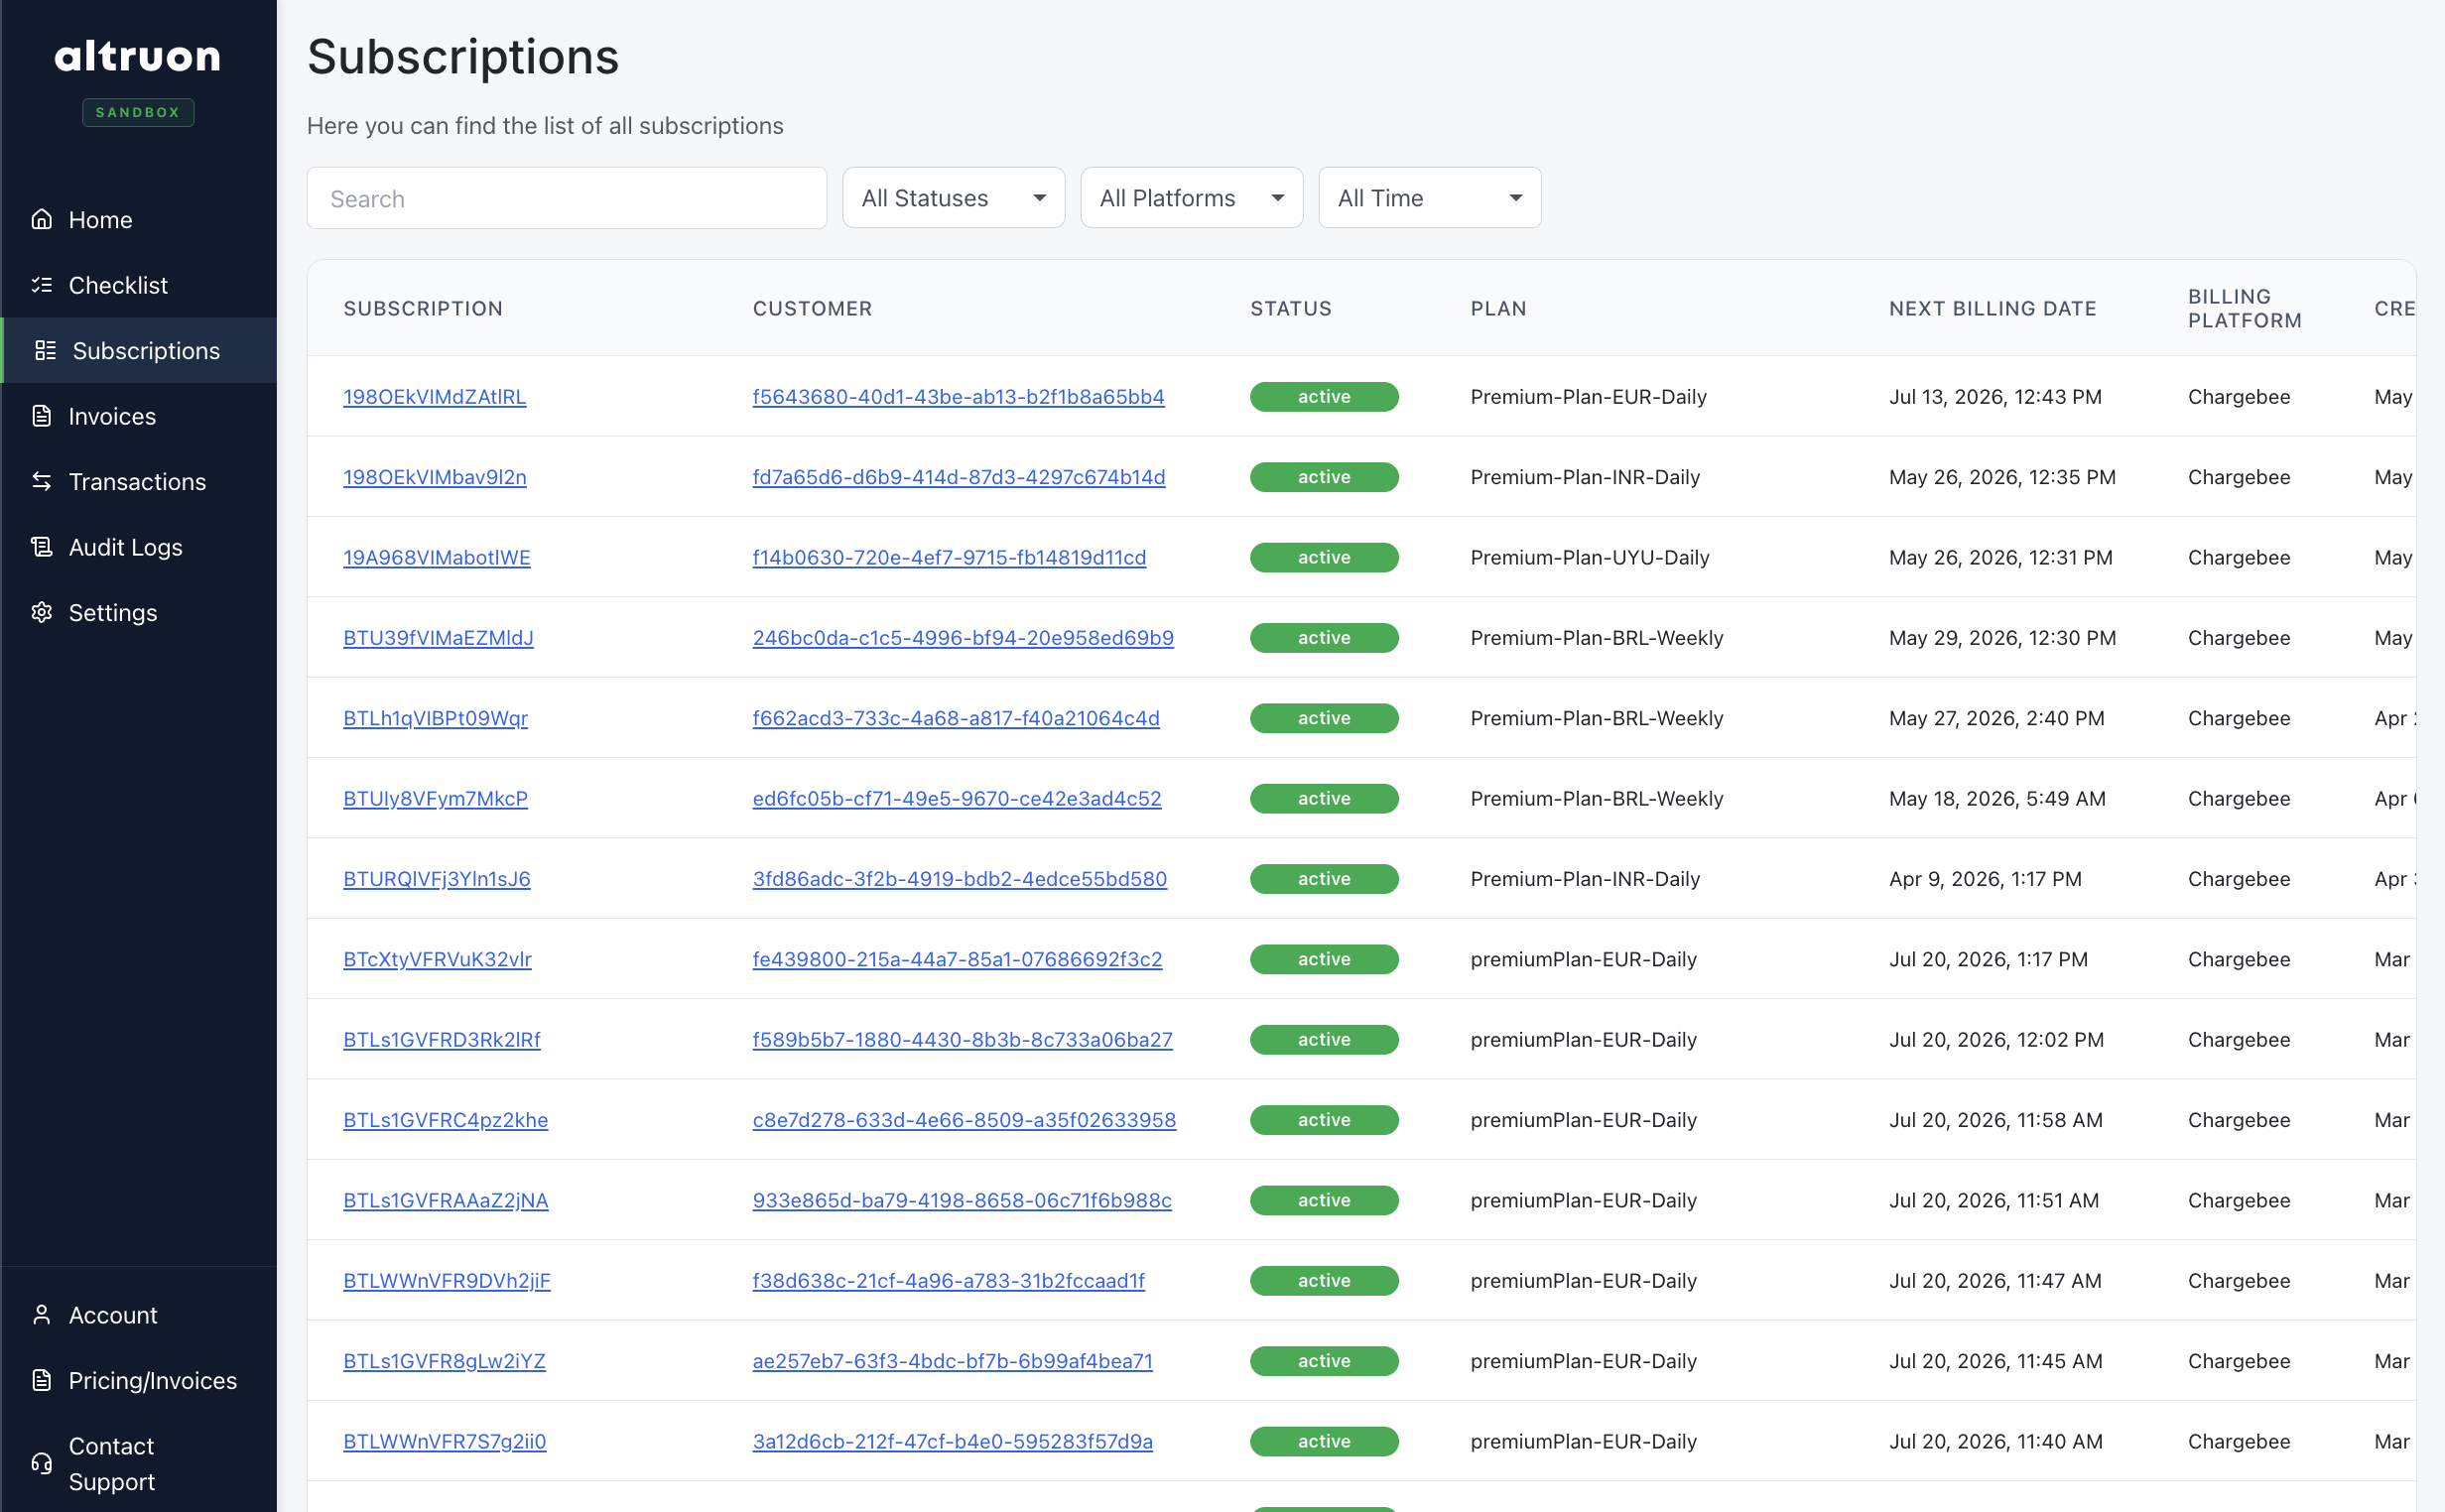Open subscription BTcXtyVFRVuK32vlr
The height and width of the screenshot is (1512, 2445).
437,959
